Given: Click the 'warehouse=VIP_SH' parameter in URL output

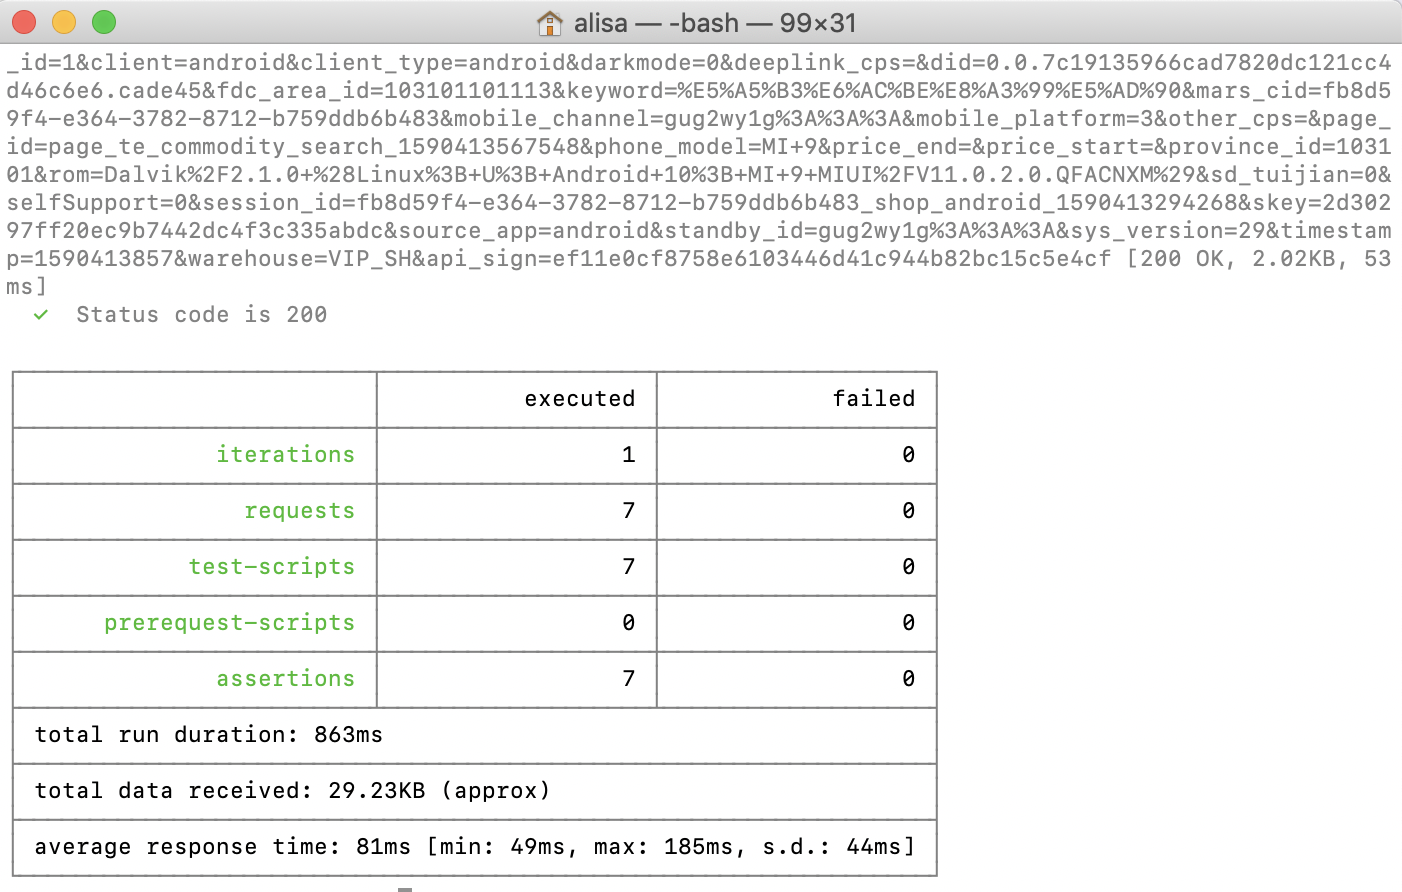Looking at the screenshot, I should tap(300, 259).
